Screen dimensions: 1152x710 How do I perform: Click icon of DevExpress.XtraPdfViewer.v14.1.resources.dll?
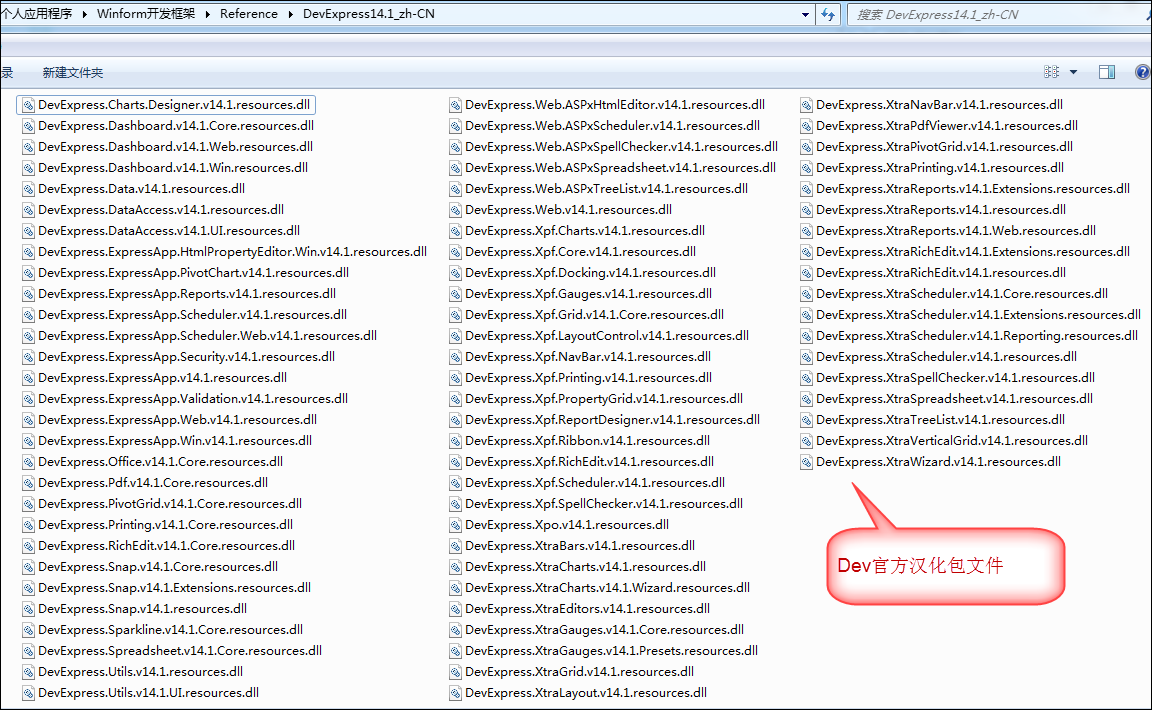pyautogui.click(x=807, y=126)
